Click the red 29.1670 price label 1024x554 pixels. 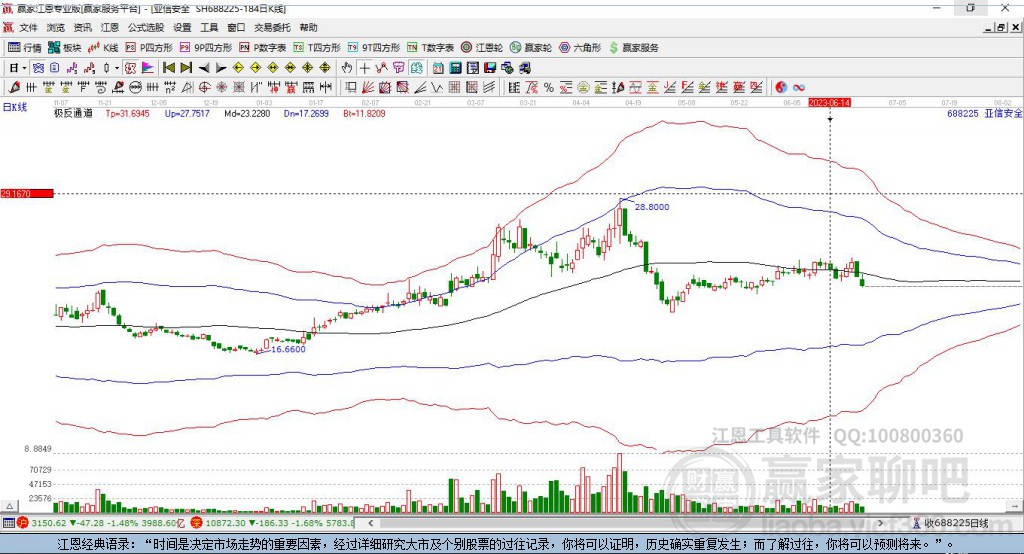[27, 193]
